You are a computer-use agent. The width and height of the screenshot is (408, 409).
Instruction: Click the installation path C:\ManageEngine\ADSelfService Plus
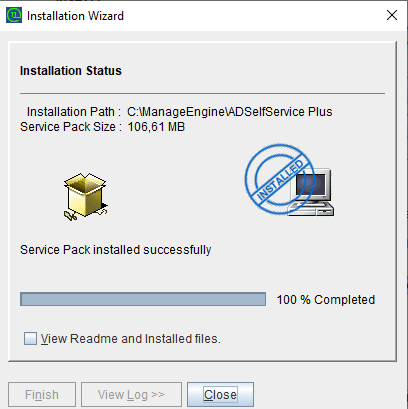[x=230, y=112]
